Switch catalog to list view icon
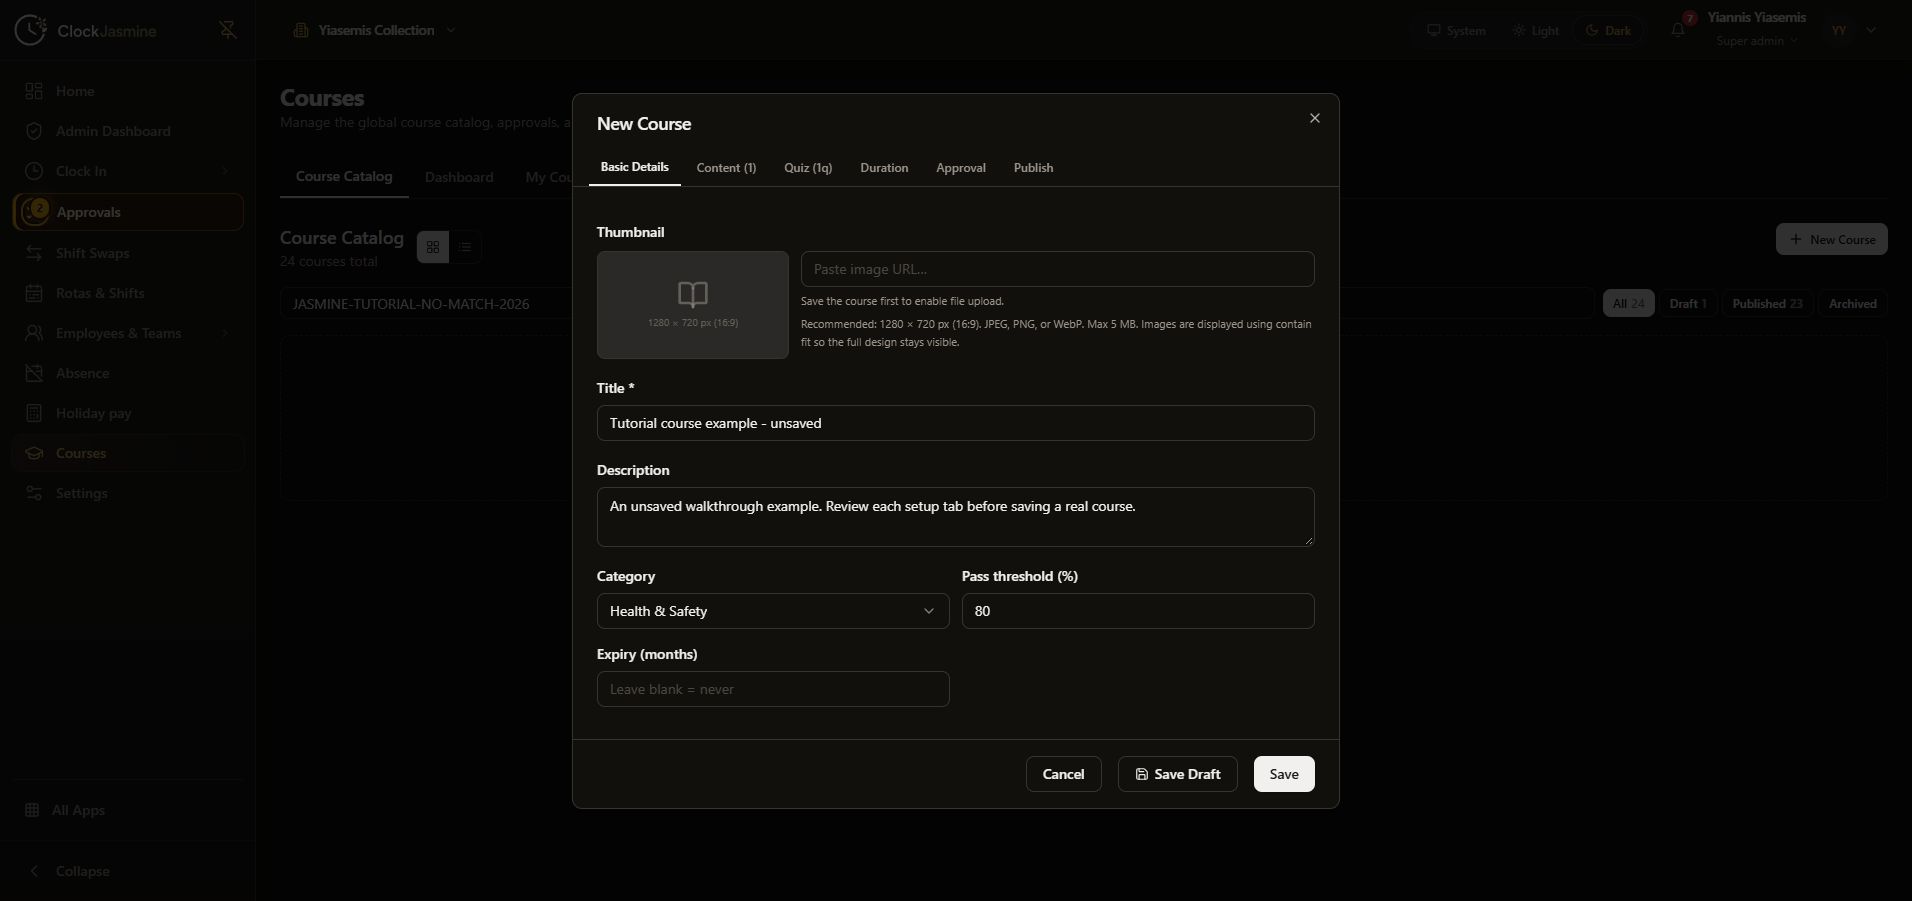Screen dimensions: 1912x901 [x=465, y=247]
